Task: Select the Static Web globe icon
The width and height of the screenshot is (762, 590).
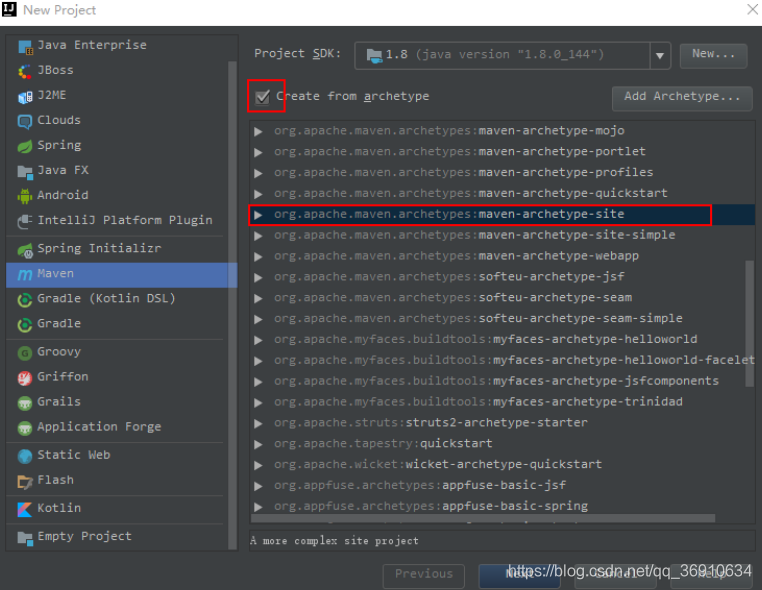Action: tap(25, 456)
